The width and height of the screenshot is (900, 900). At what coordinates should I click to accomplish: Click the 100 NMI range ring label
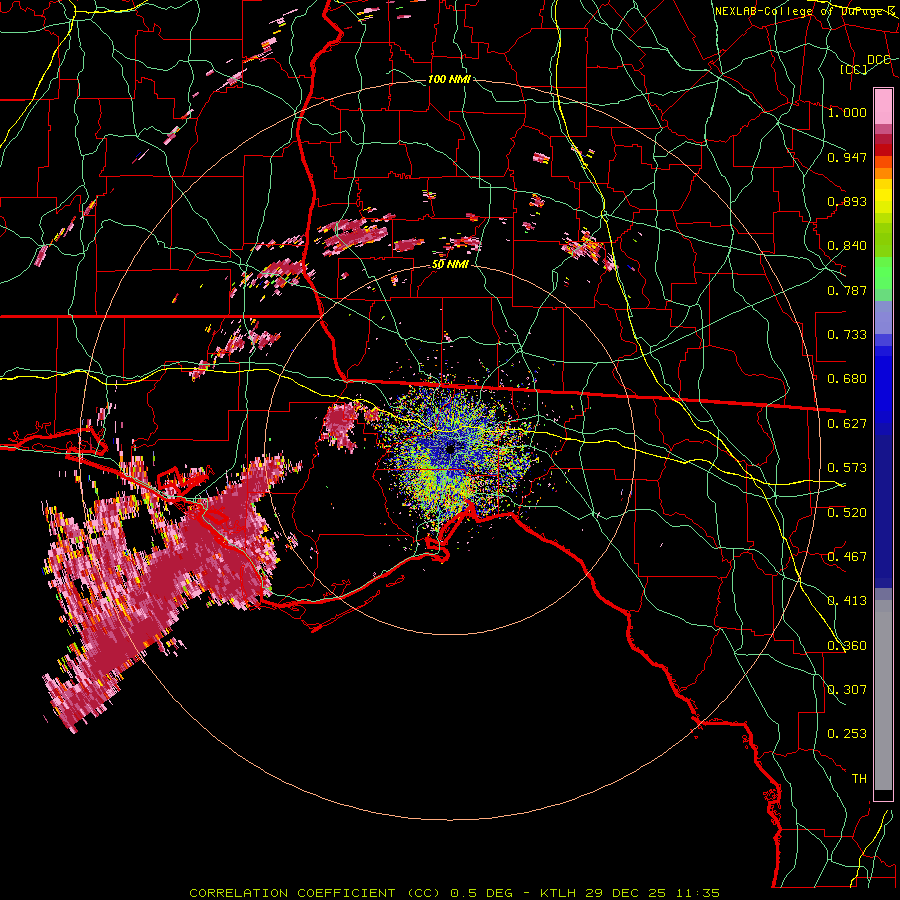(449, 79)
